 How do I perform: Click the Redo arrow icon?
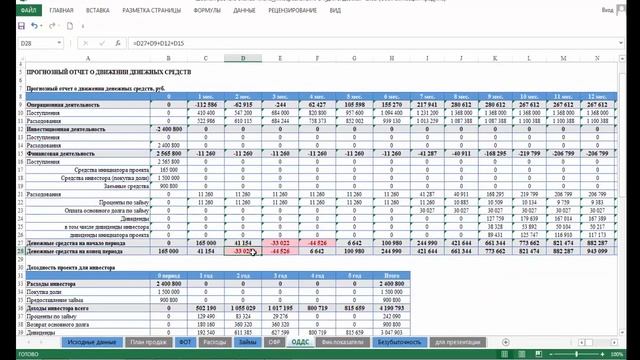tap(52, 26)
